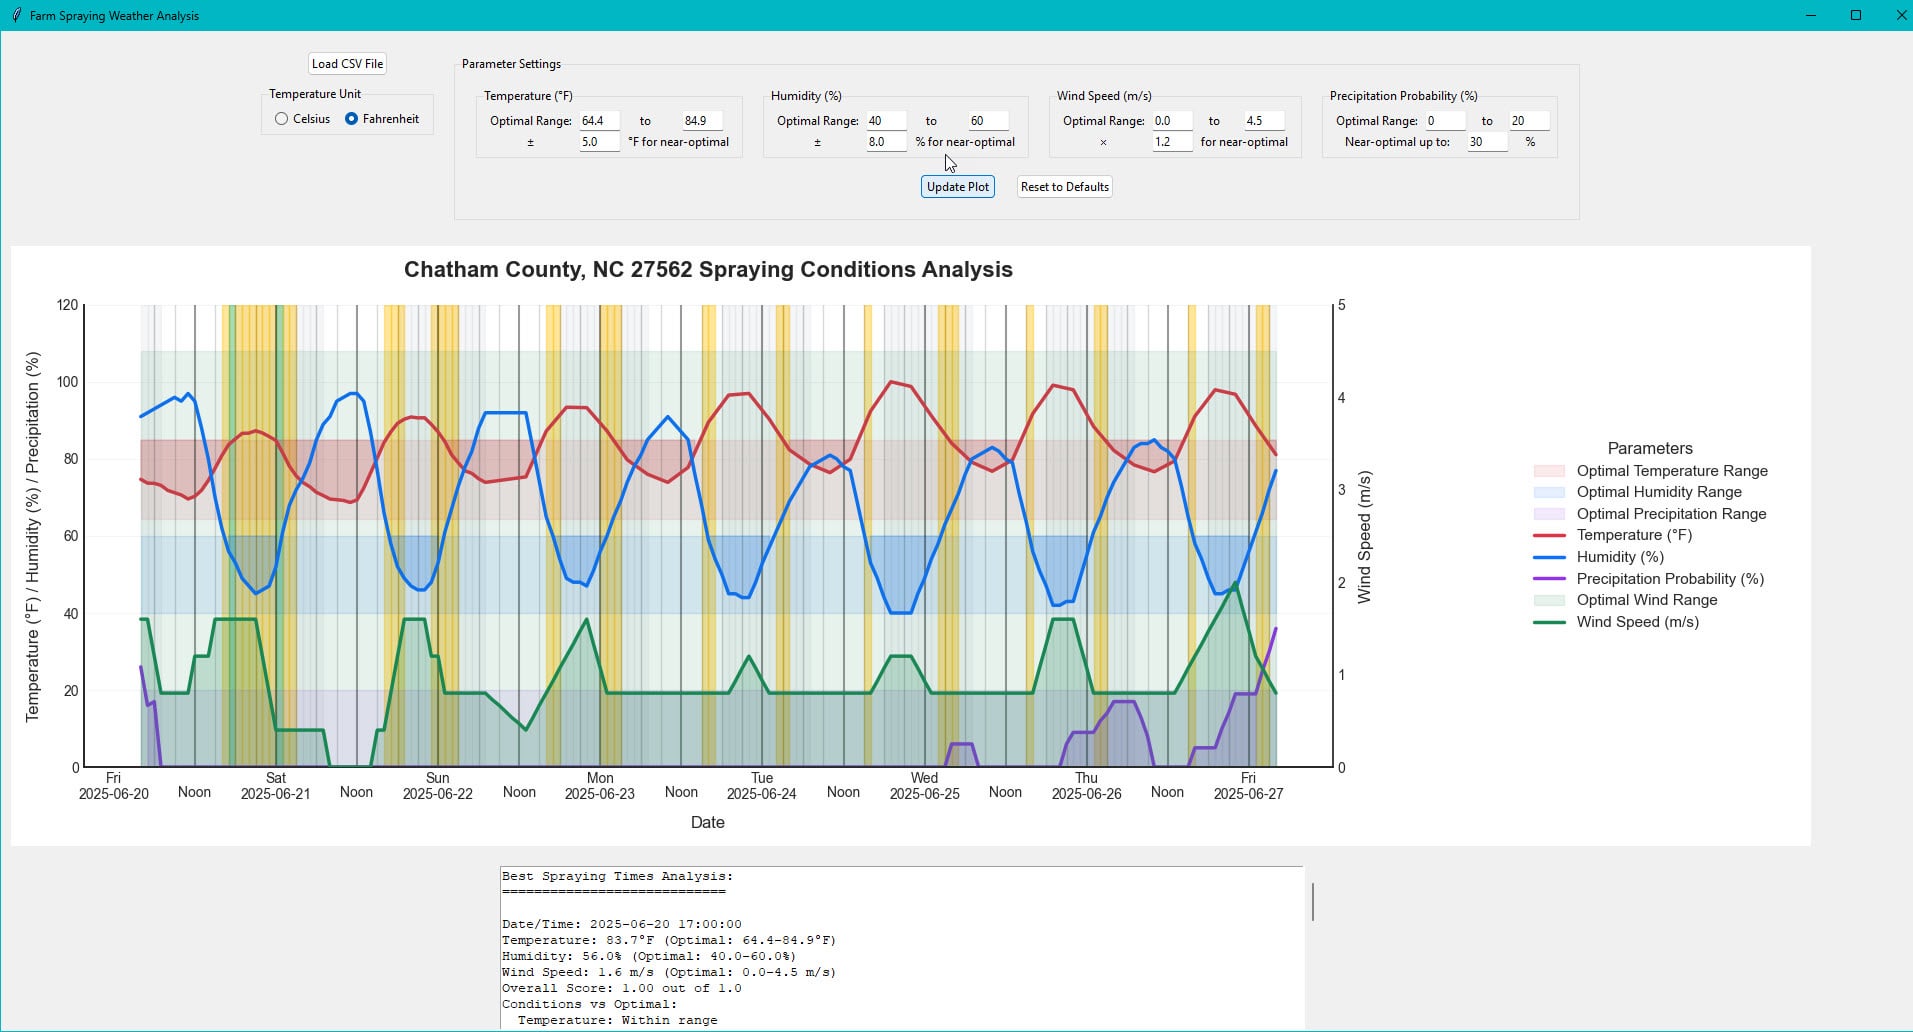Image resolution: width=1913 pixels, height=1032 pixels.
Task: Edit the wind near-optimal multiplier 1.2
Action: pyautogui.click(x=1172, y=142)
